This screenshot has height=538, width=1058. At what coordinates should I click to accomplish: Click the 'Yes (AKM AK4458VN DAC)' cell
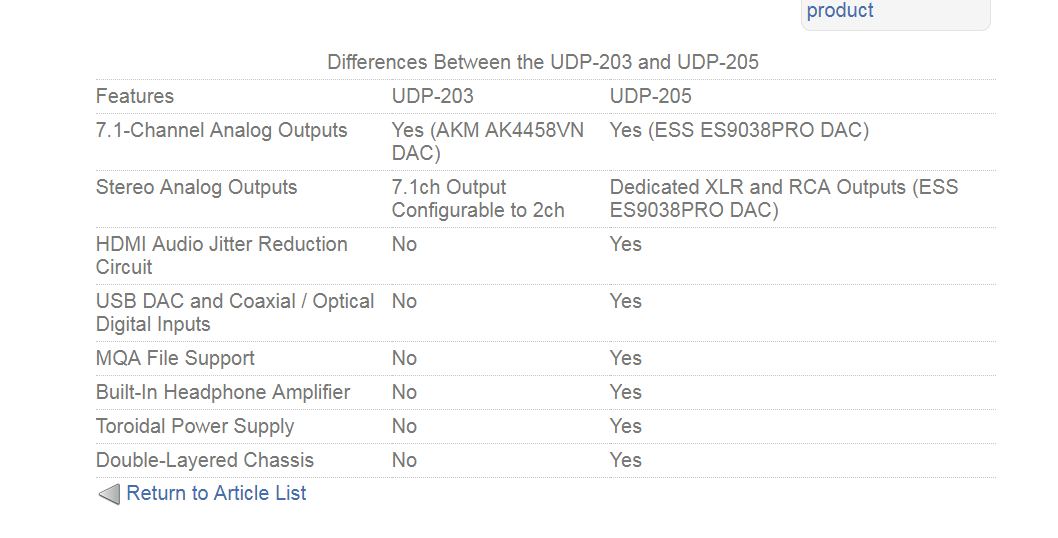point(488,141)
